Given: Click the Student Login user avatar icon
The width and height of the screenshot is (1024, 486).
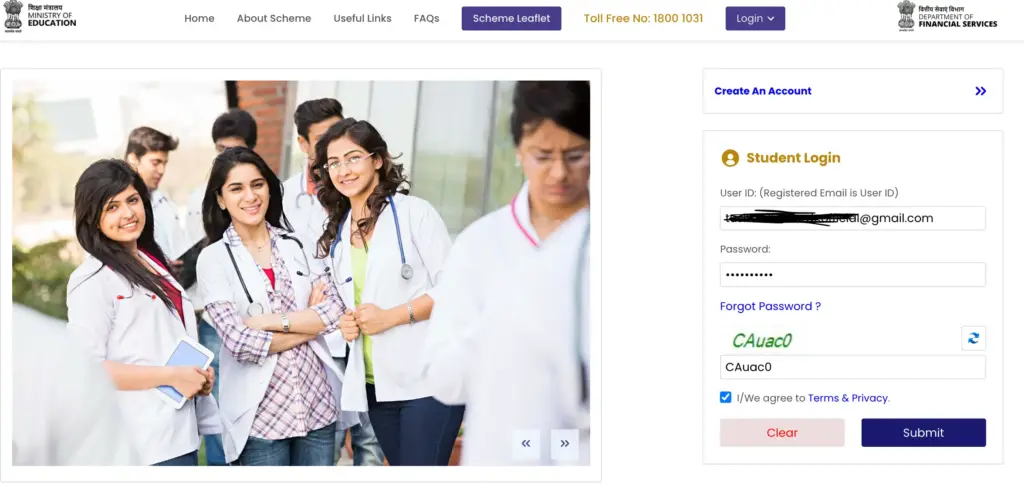Looking at the screenshot, I should 730,158.
